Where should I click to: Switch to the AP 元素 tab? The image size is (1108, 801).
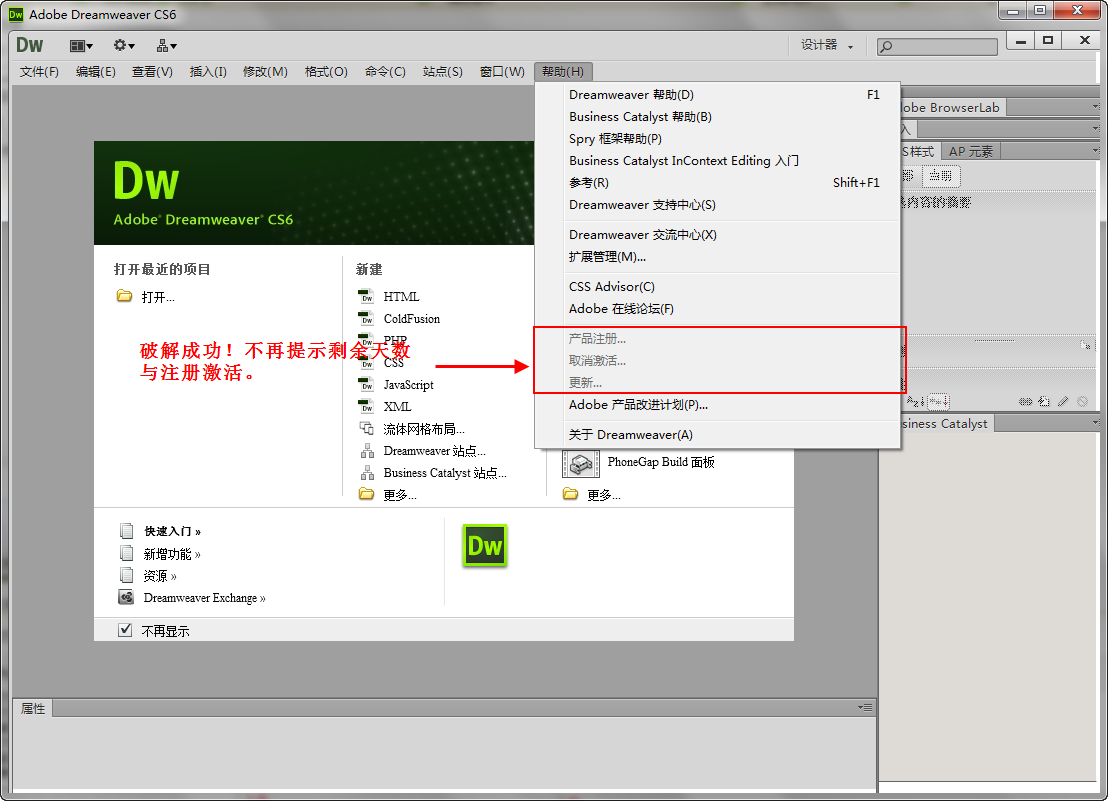pos(969,151)
